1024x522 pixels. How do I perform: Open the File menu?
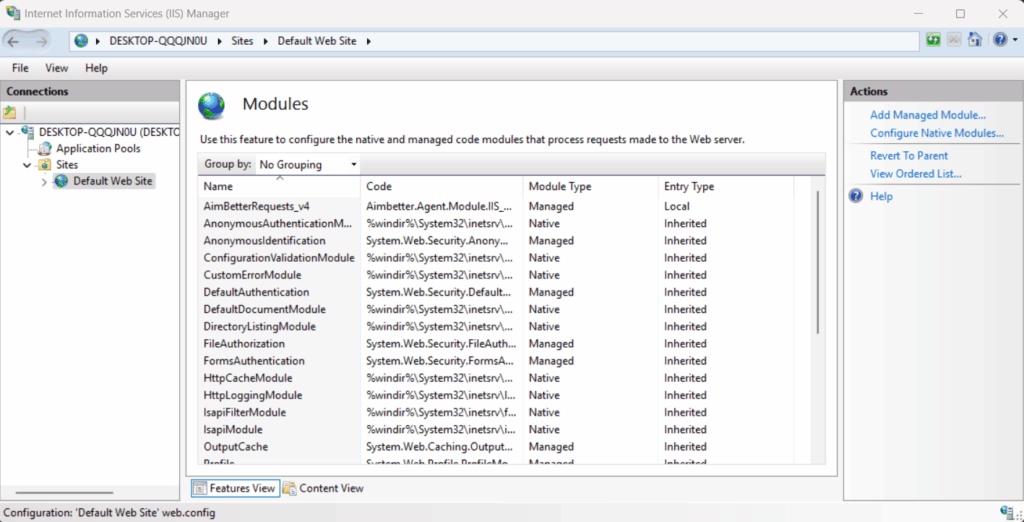coord(20,68)
